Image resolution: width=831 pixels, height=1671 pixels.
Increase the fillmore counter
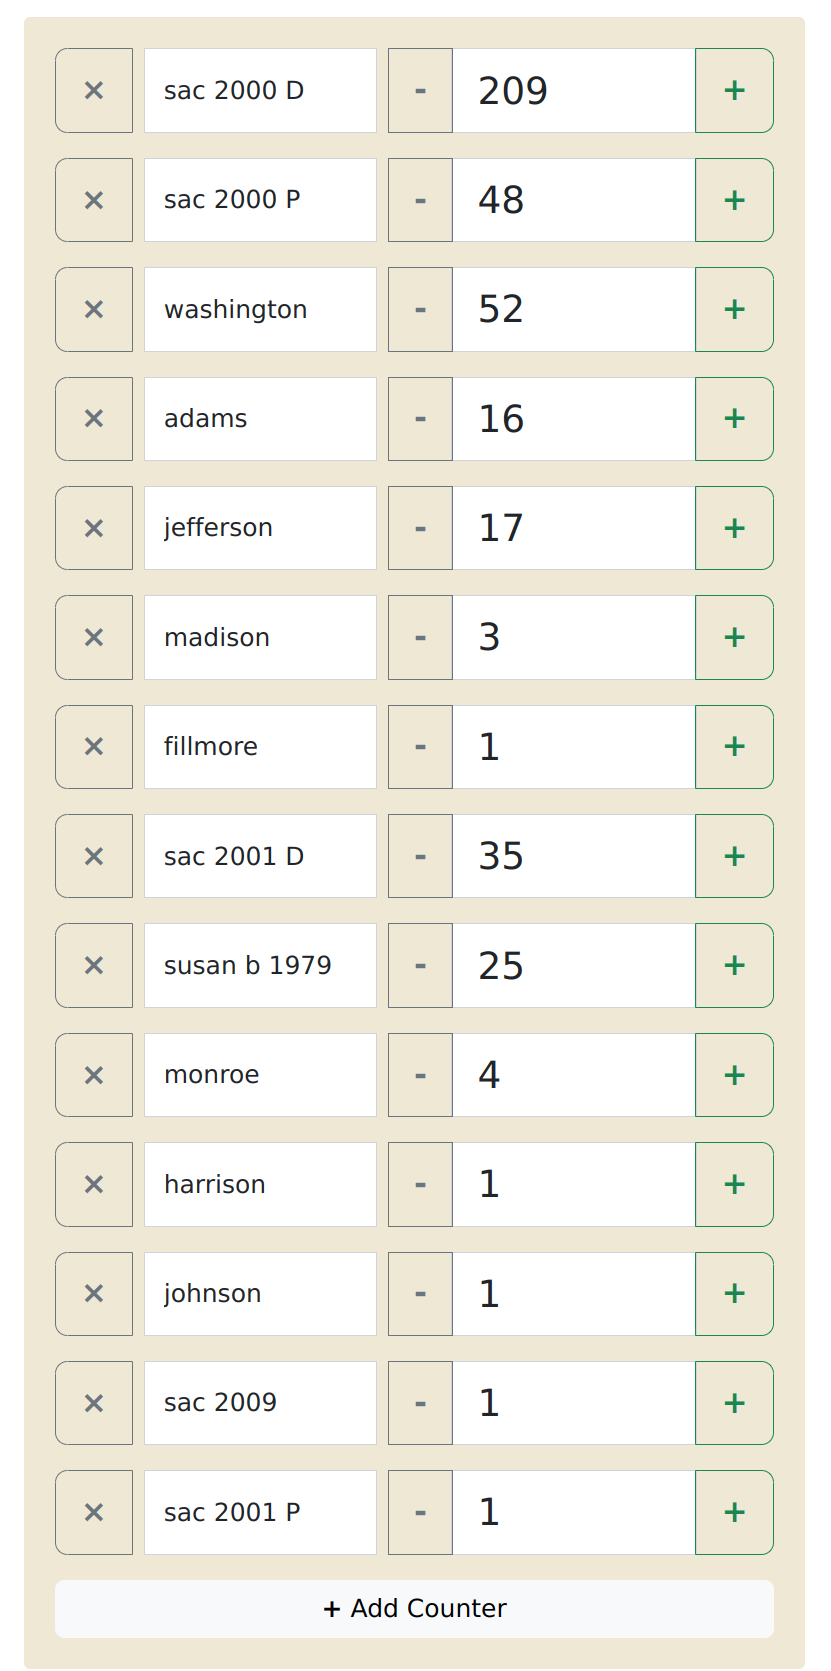[x=734, y=747]
